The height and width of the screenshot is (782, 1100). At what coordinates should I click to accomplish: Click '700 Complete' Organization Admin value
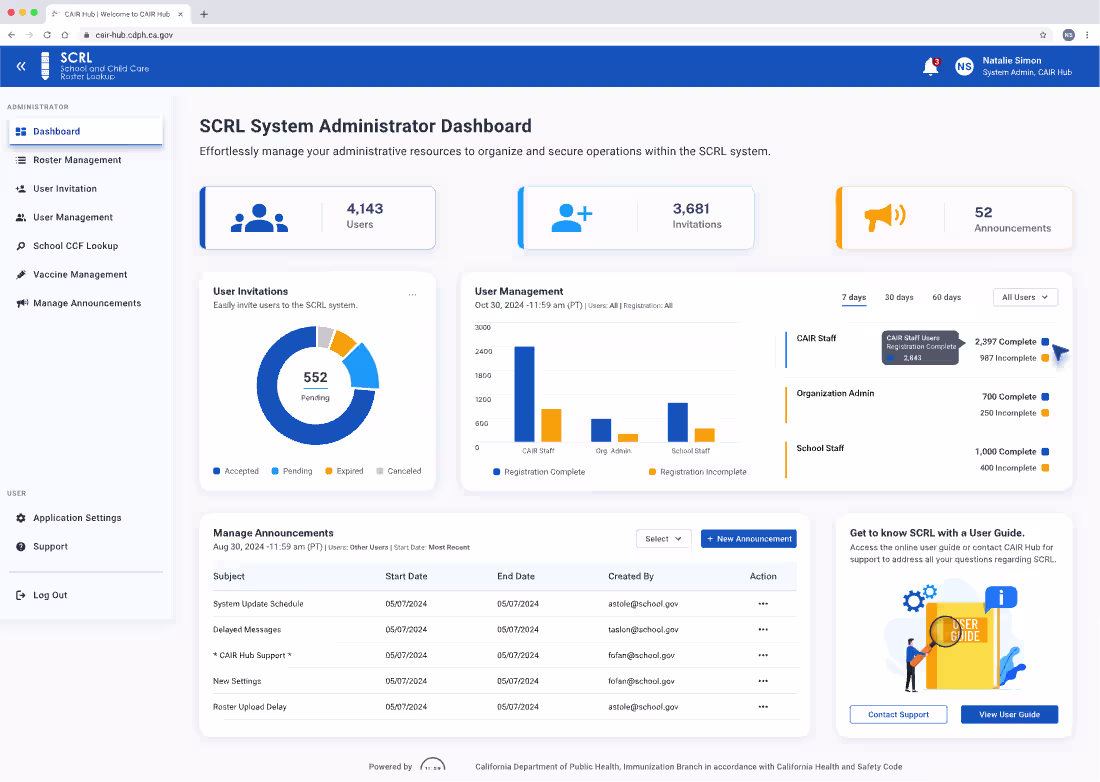(x=1009, y=398)
